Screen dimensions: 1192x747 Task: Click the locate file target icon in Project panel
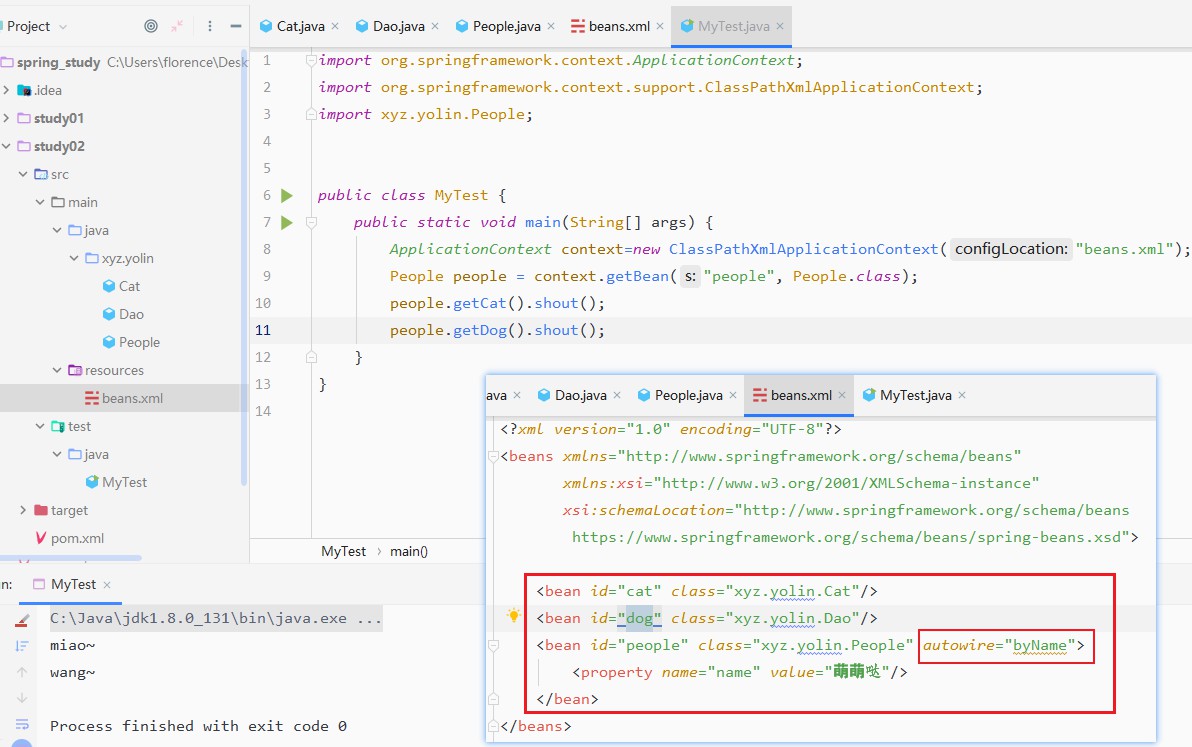point(151,26)
